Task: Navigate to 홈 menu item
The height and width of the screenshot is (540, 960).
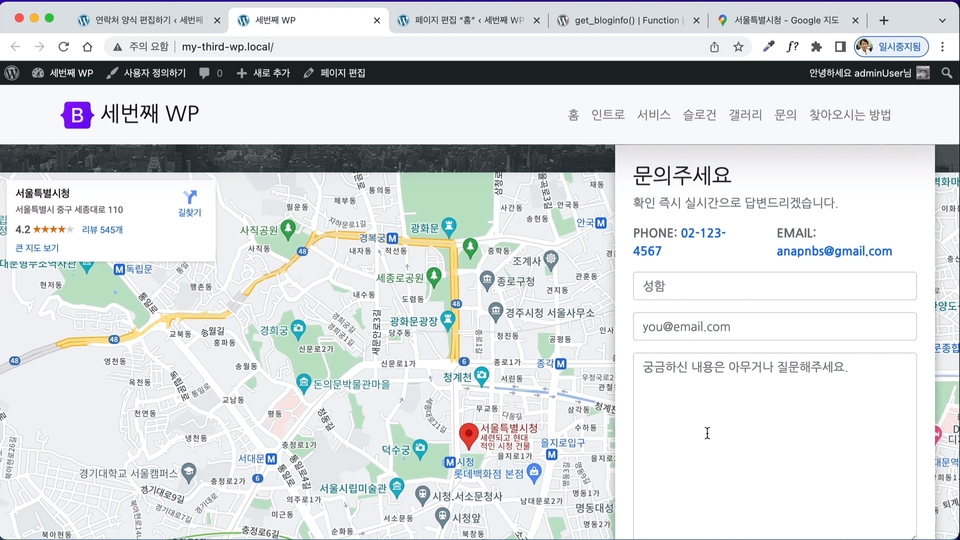Action: 573,114
